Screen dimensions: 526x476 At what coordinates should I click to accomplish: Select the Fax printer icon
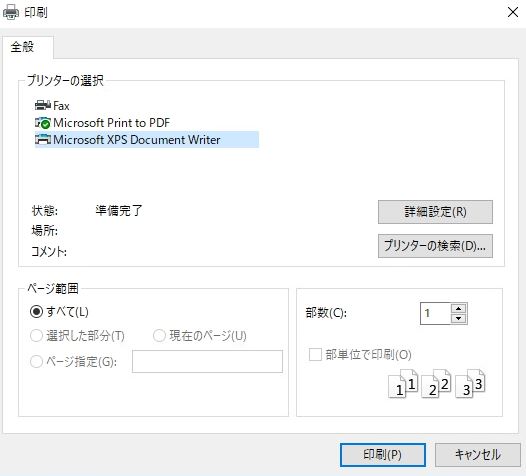43,106
